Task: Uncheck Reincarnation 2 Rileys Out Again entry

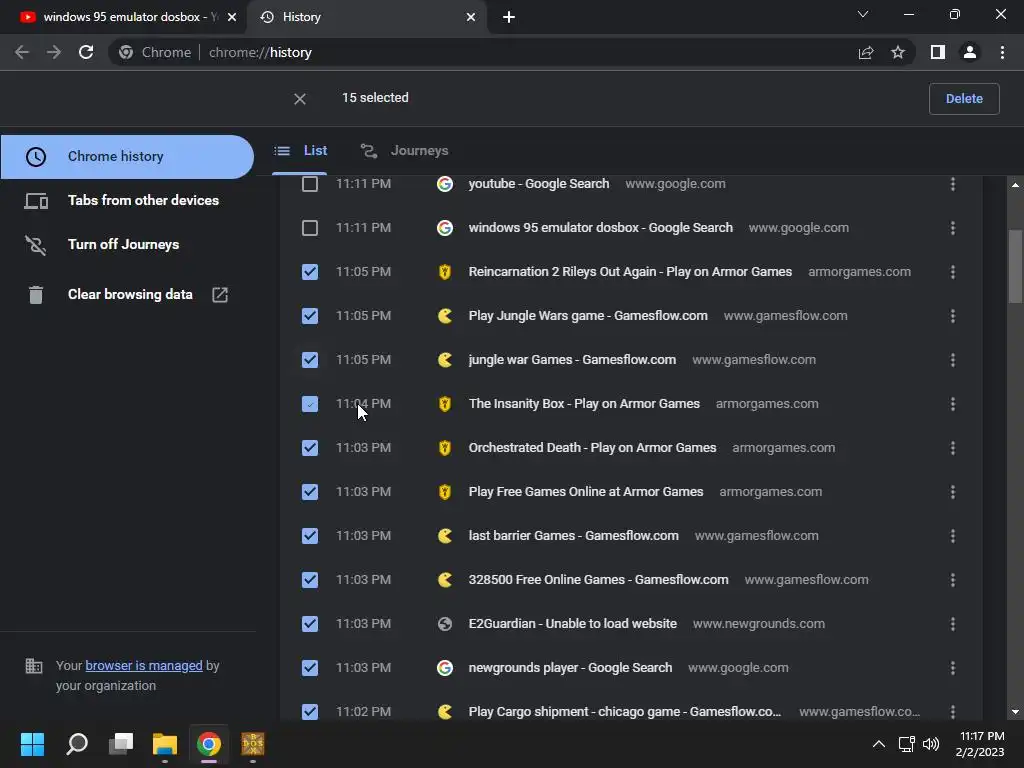Action: [310, 272]
